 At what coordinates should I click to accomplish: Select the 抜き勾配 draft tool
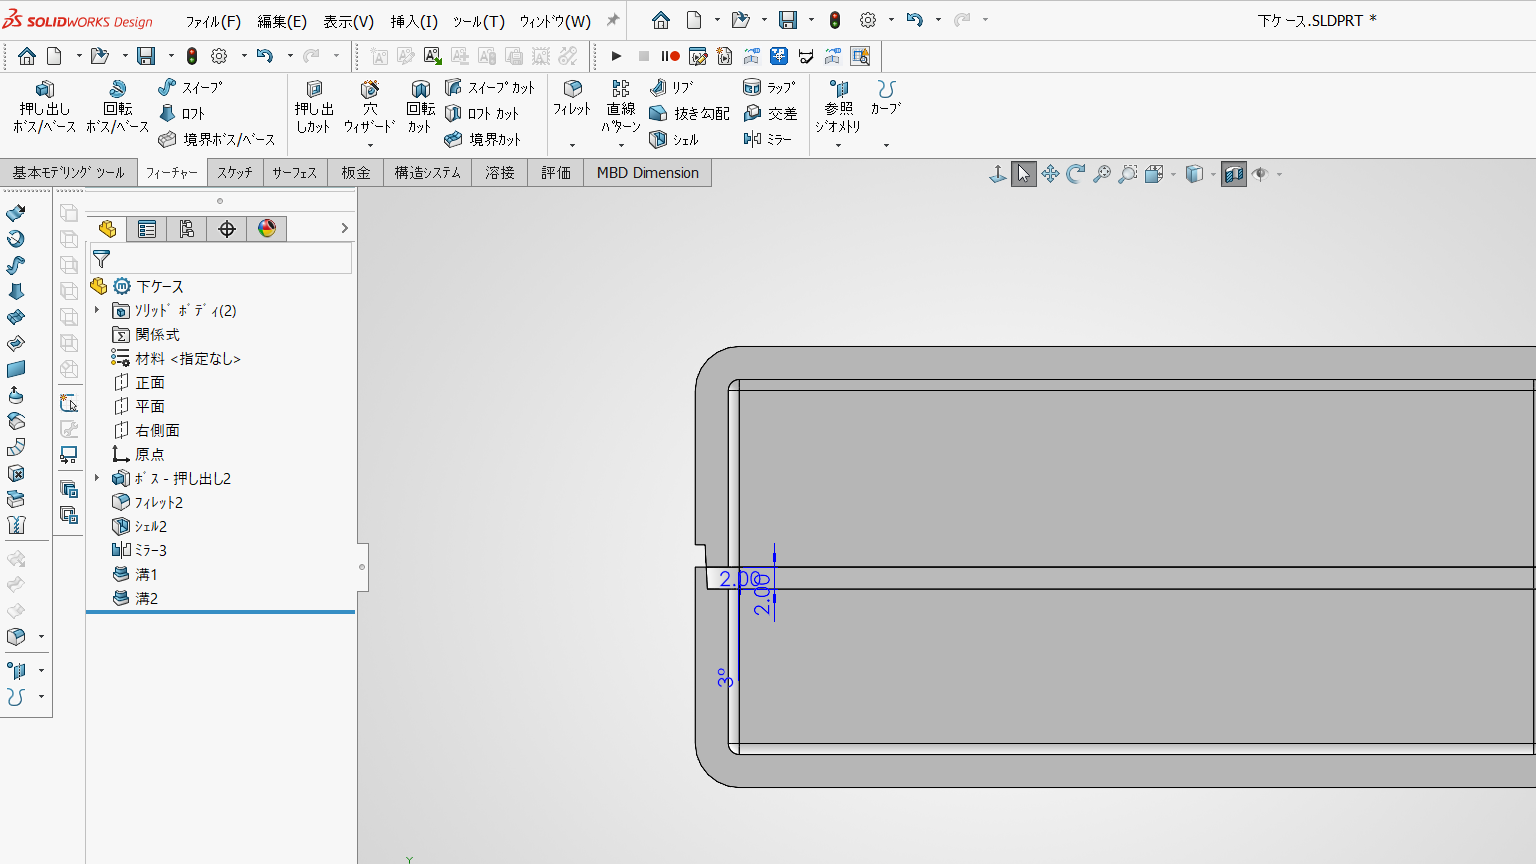[689, 113]
